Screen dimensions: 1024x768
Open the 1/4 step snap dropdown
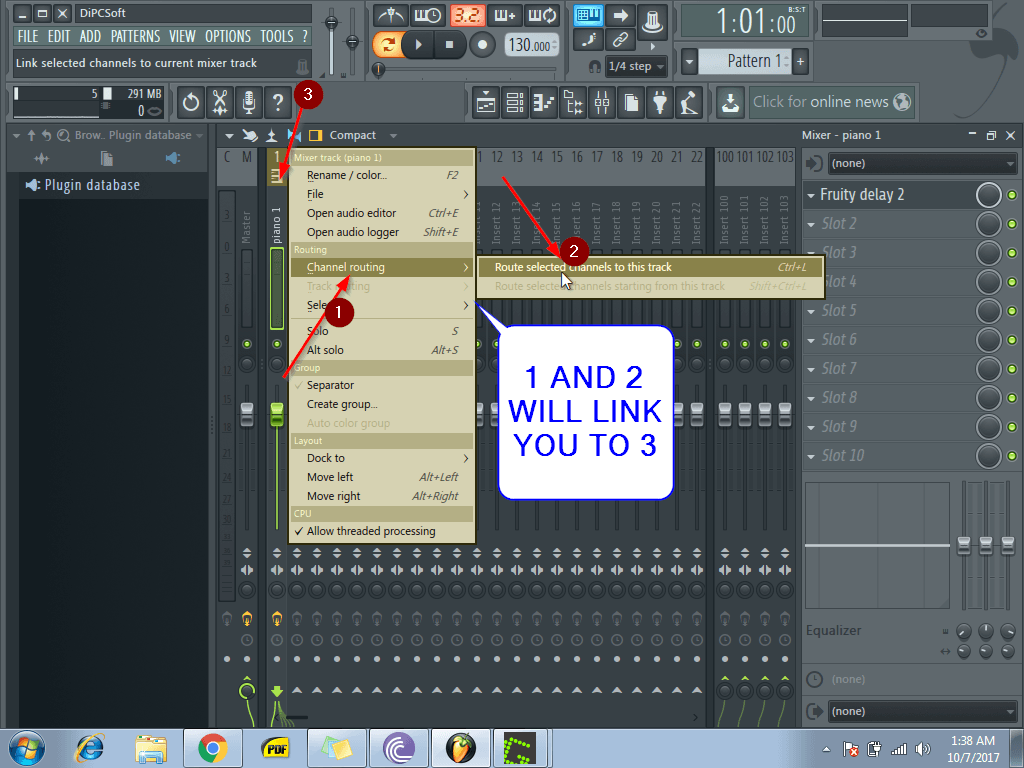tap(635, 66)
